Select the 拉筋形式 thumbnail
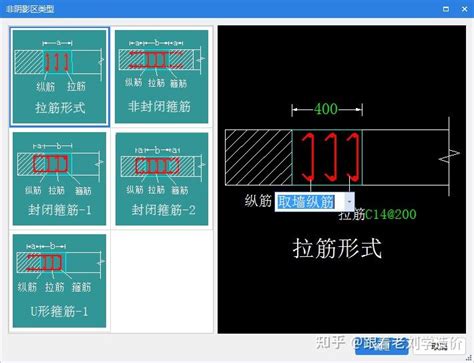The width and height of the screenshot is (474, 363). pos(60,77)
